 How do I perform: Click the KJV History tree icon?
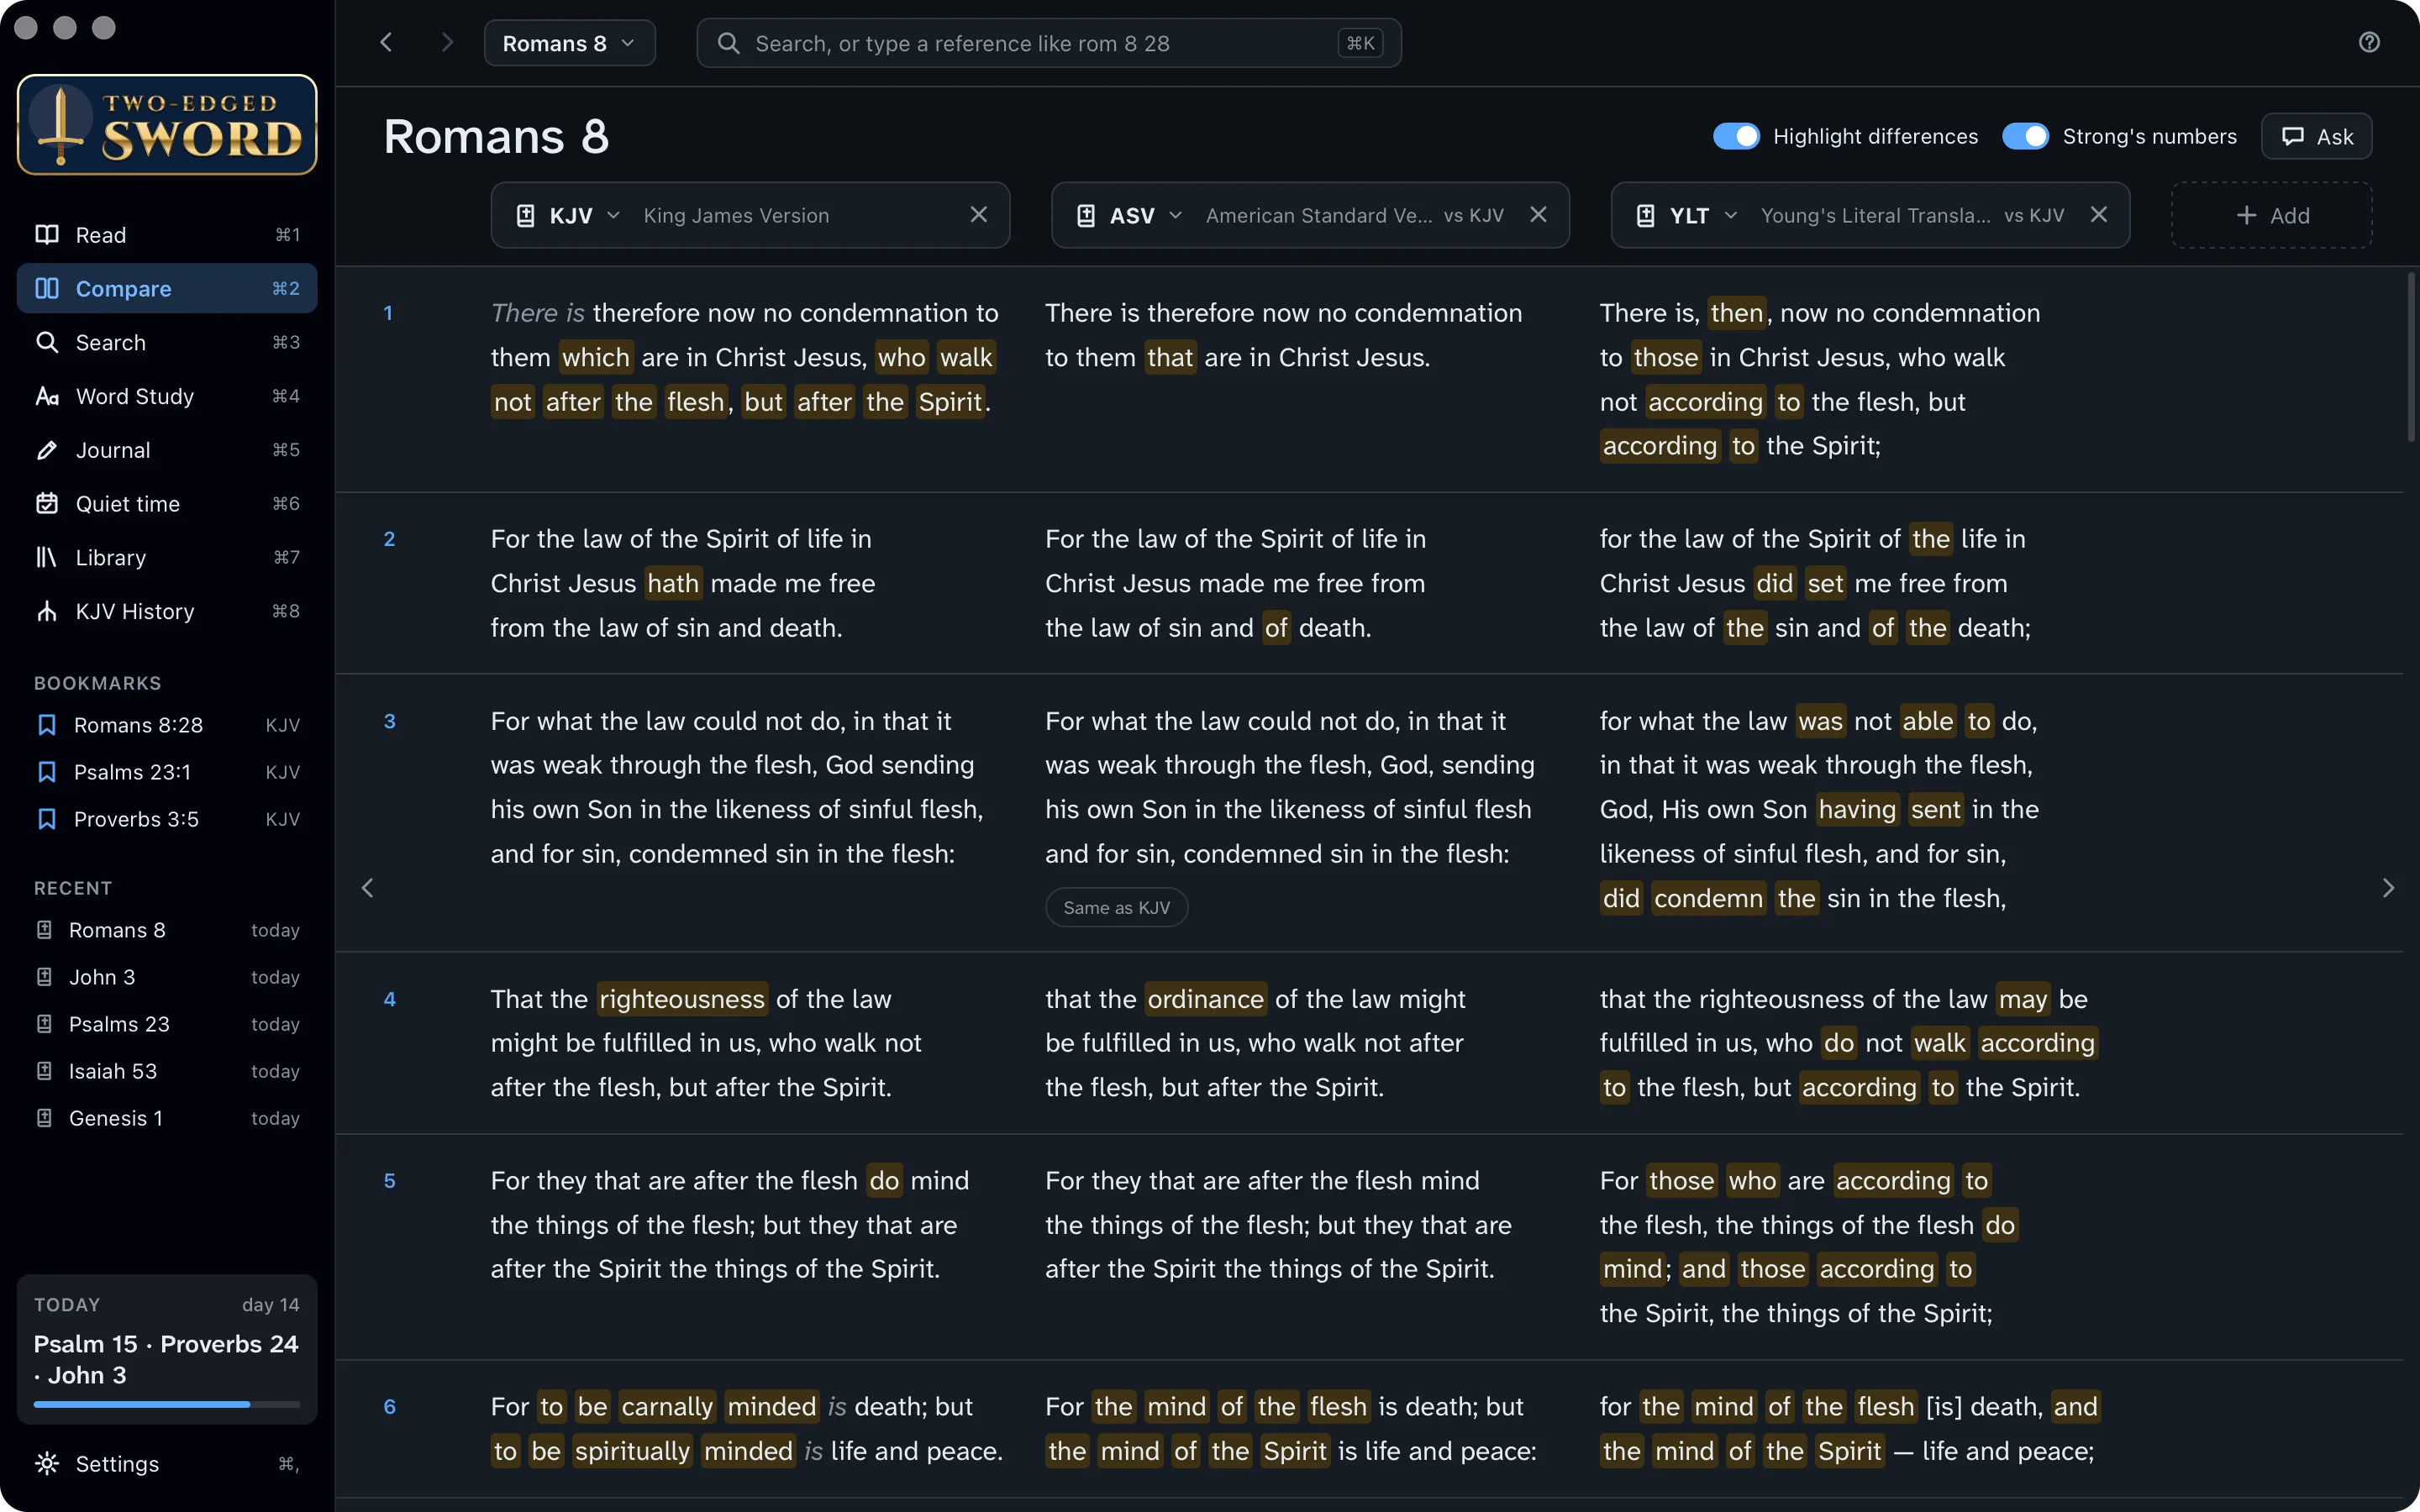(x=47, y=611)
